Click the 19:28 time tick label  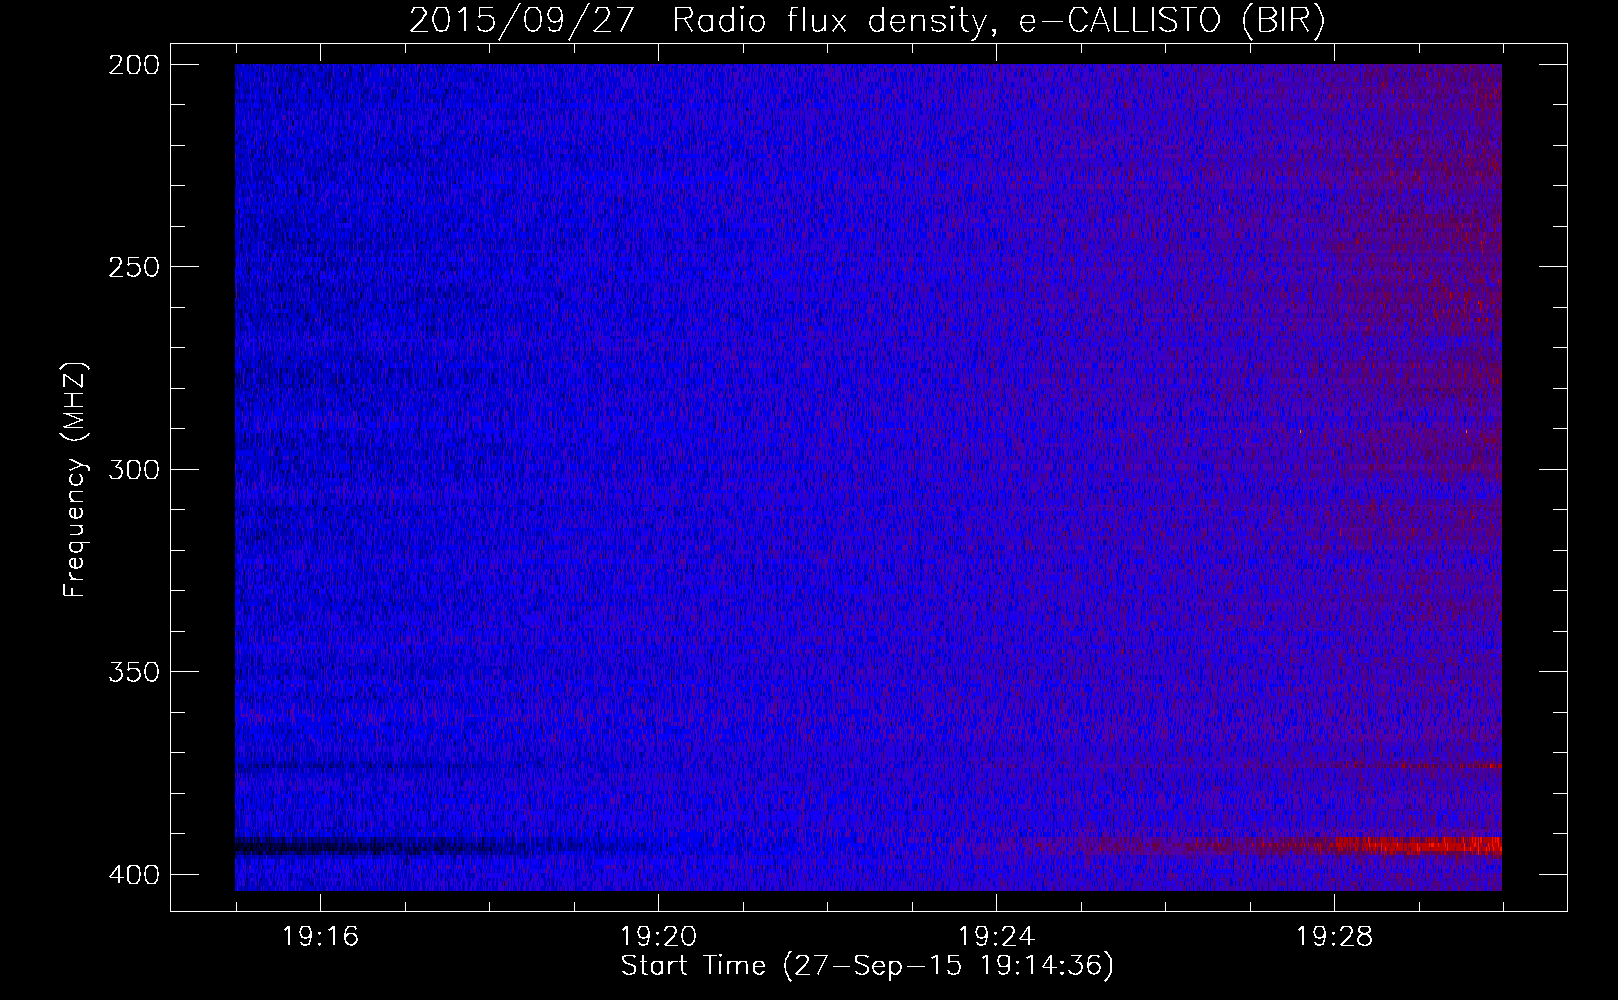click(x=1334, y=937)
